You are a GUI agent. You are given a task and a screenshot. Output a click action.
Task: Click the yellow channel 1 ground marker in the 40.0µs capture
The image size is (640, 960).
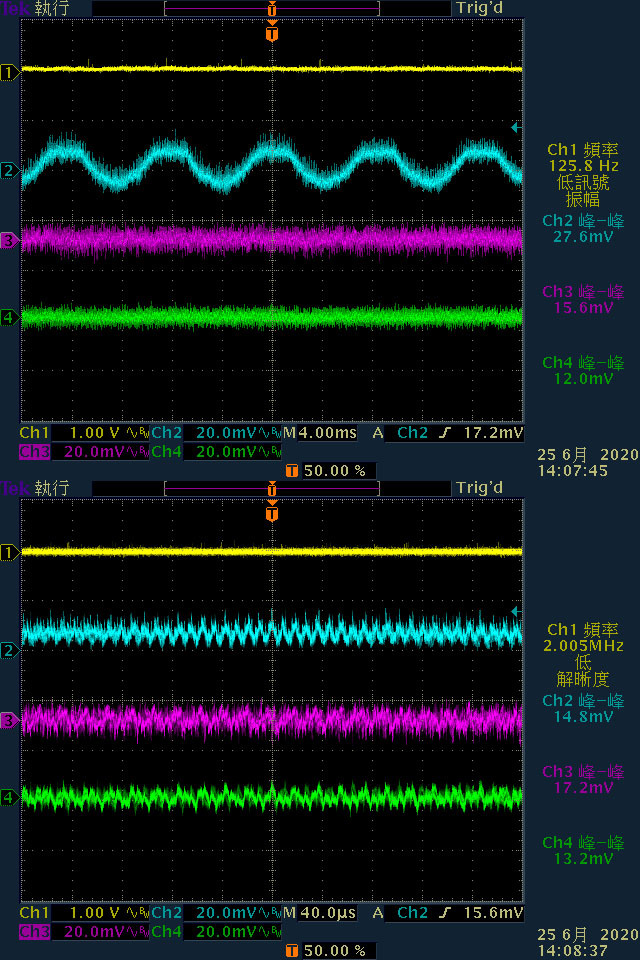tap(9, 553)
